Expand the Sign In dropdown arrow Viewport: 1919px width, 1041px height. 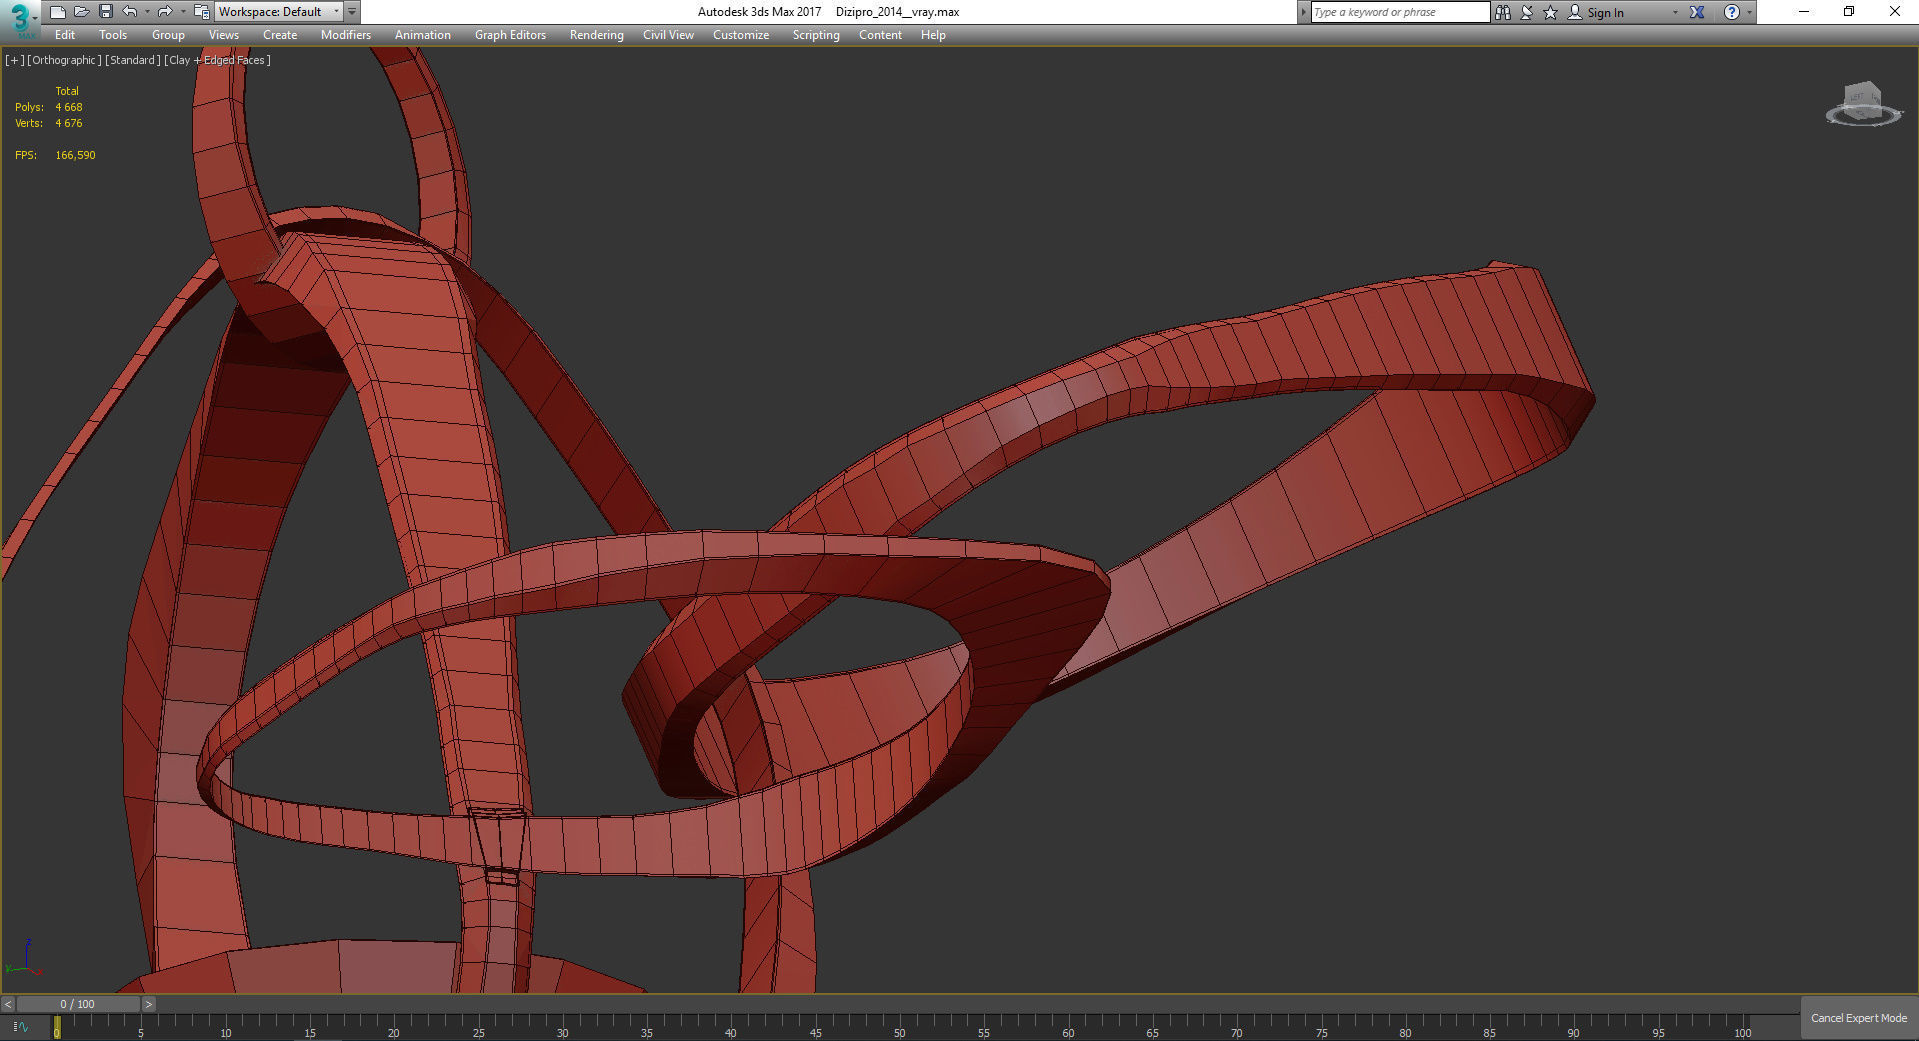1675,12
